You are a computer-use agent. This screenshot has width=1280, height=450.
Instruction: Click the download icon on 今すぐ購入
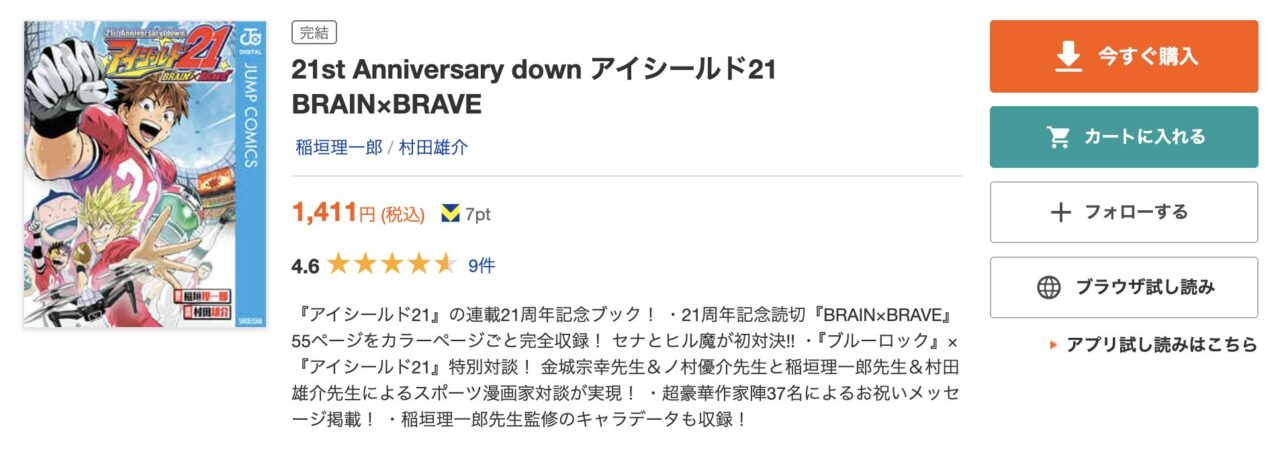[x=1068, y=57]
